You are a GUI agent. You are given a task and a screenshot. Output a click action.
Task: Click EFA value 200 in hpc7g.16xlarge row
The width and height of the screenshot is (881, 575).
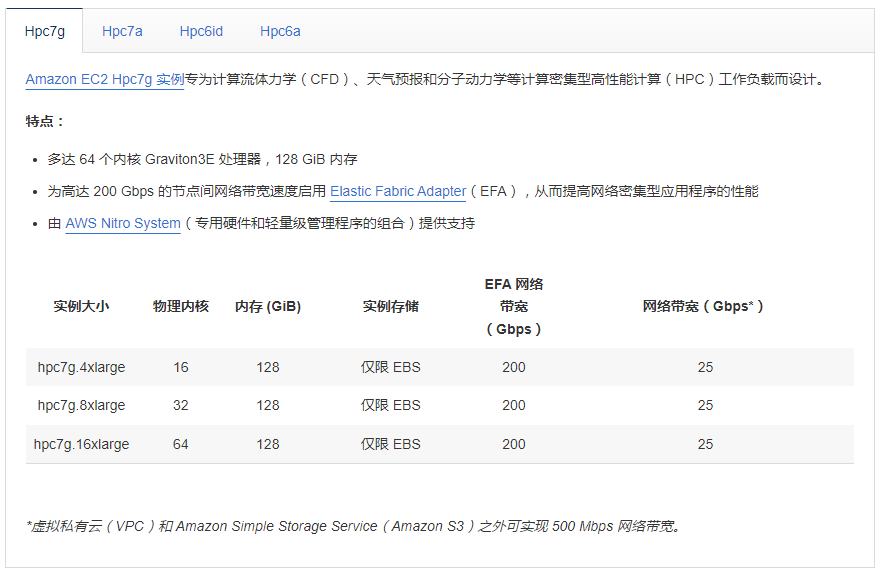[514, 444]
